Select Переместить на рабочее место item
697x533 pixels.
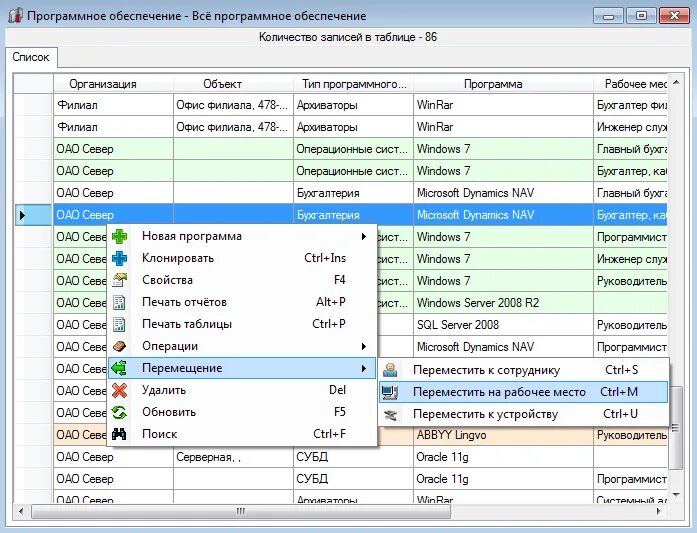(x=524, y=392)
